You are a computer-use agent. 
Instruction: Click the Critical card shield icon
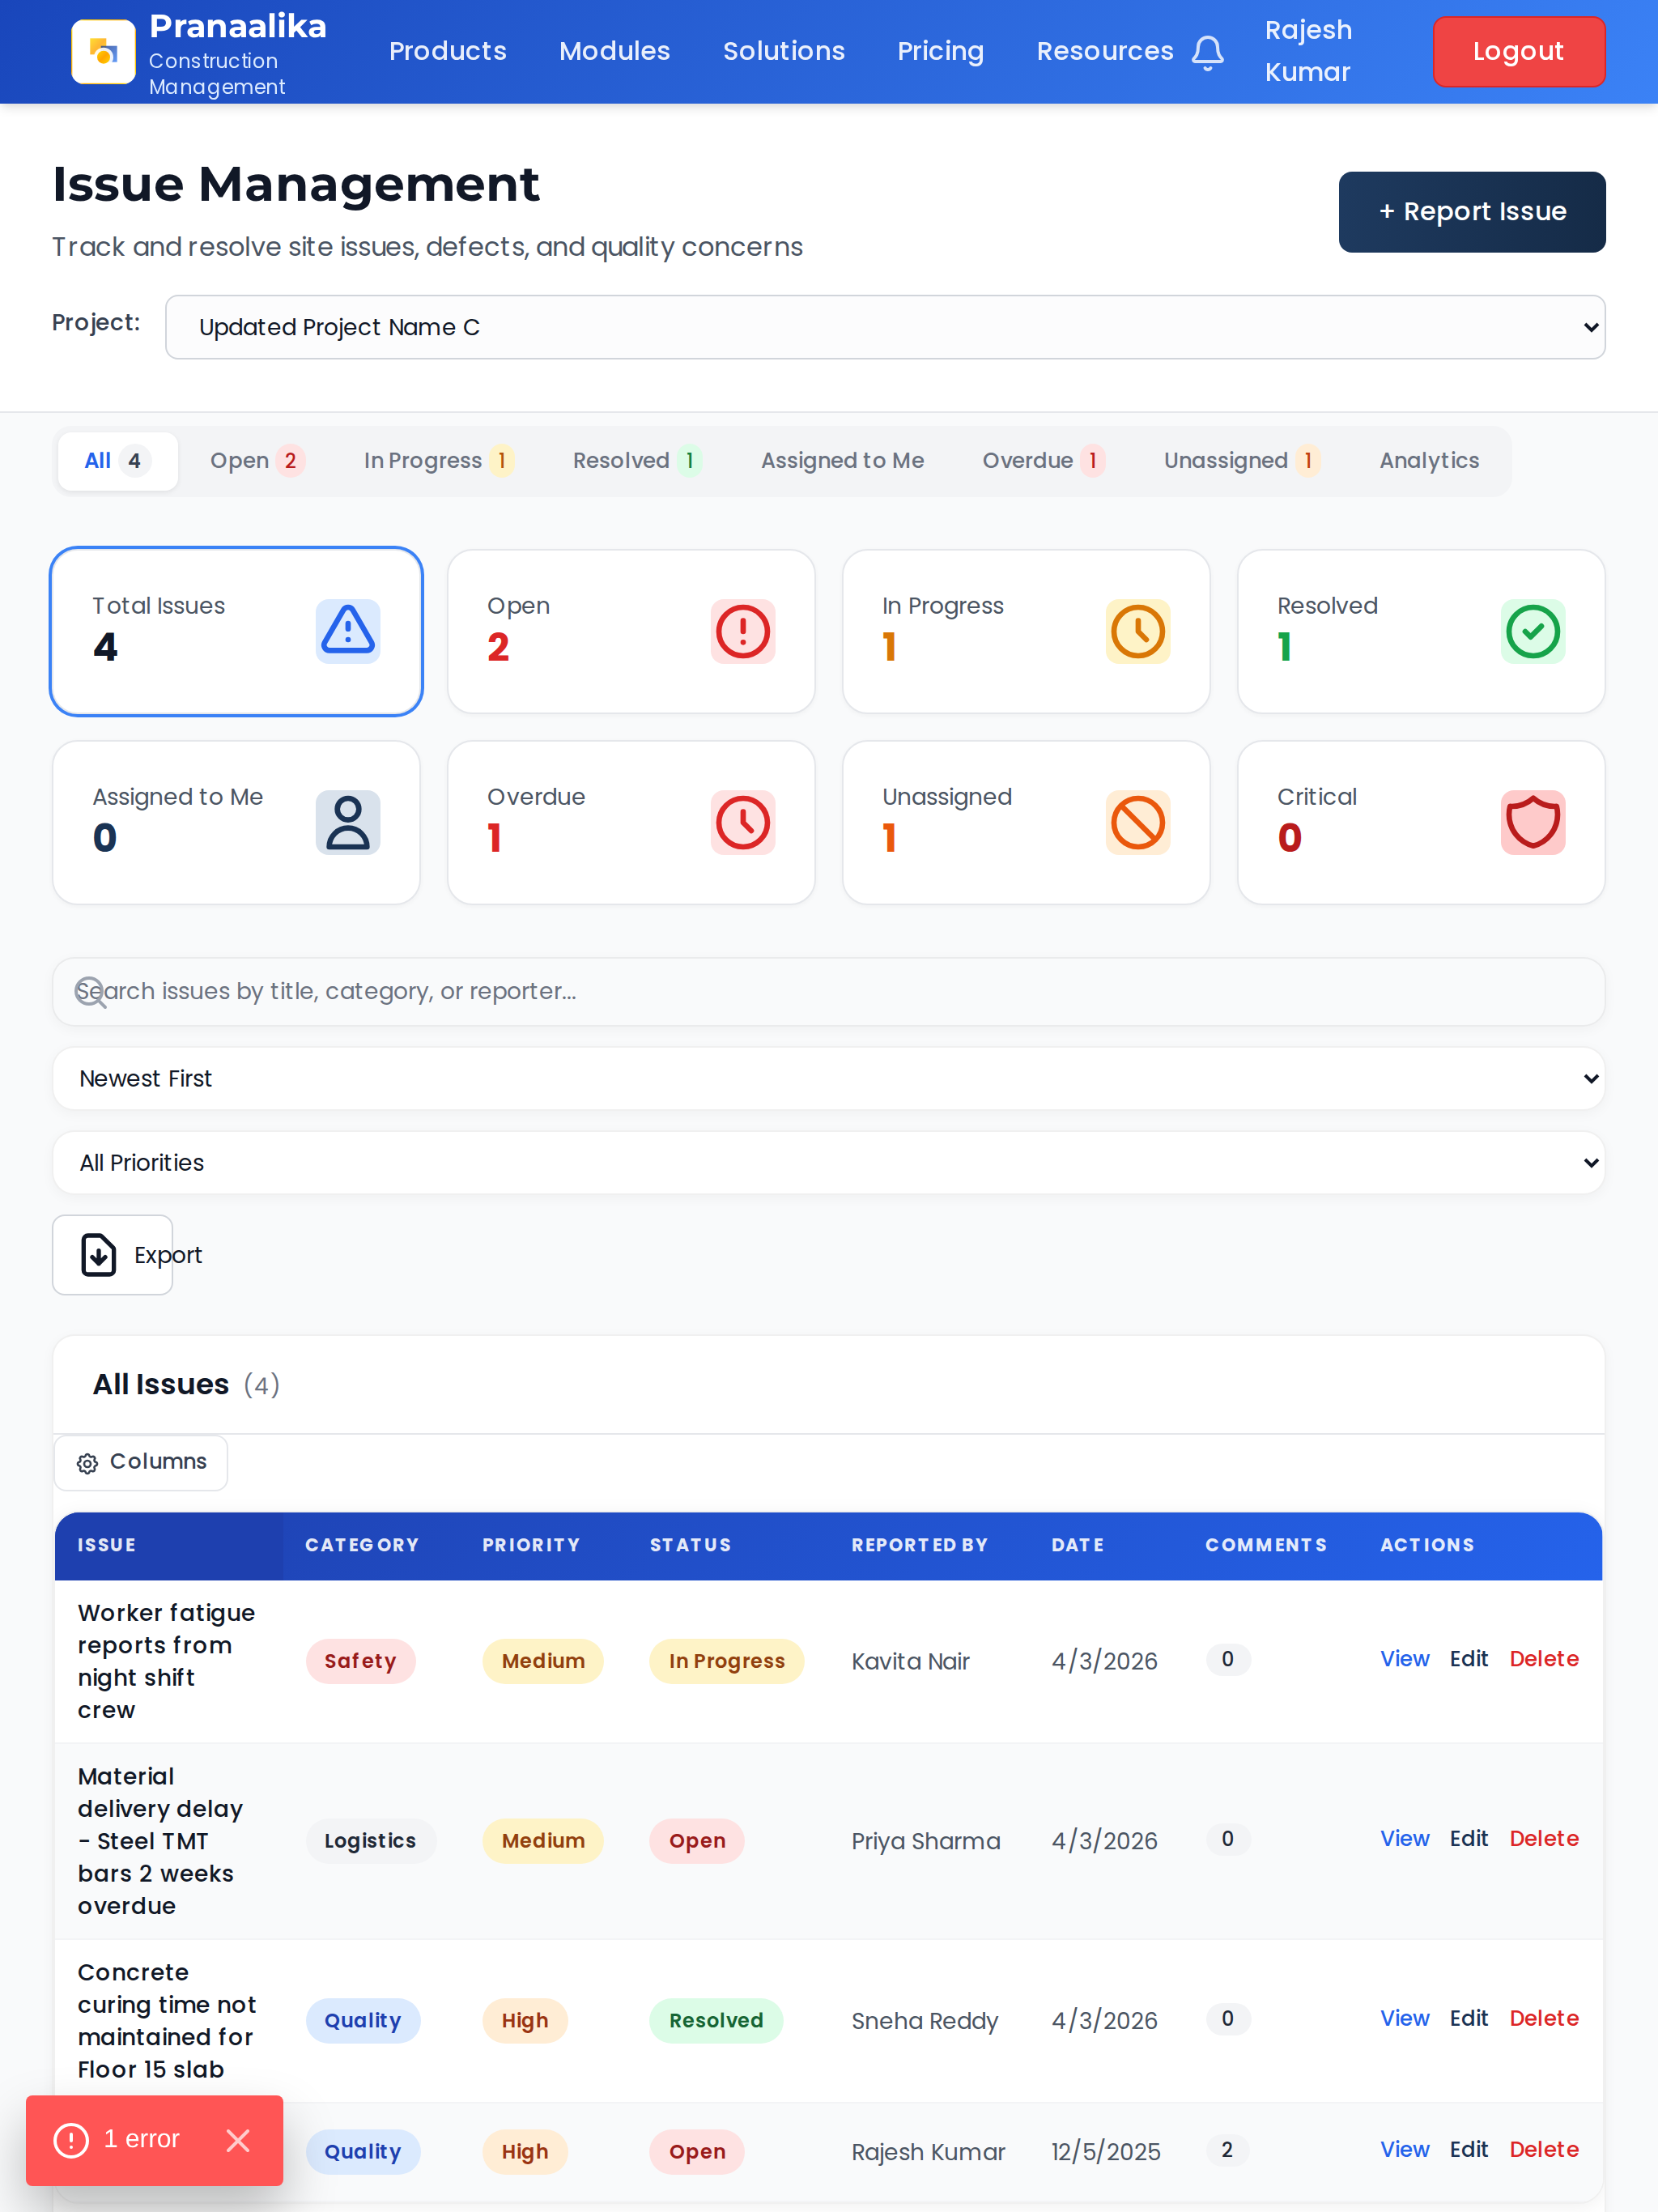[x=1533, y=822]
